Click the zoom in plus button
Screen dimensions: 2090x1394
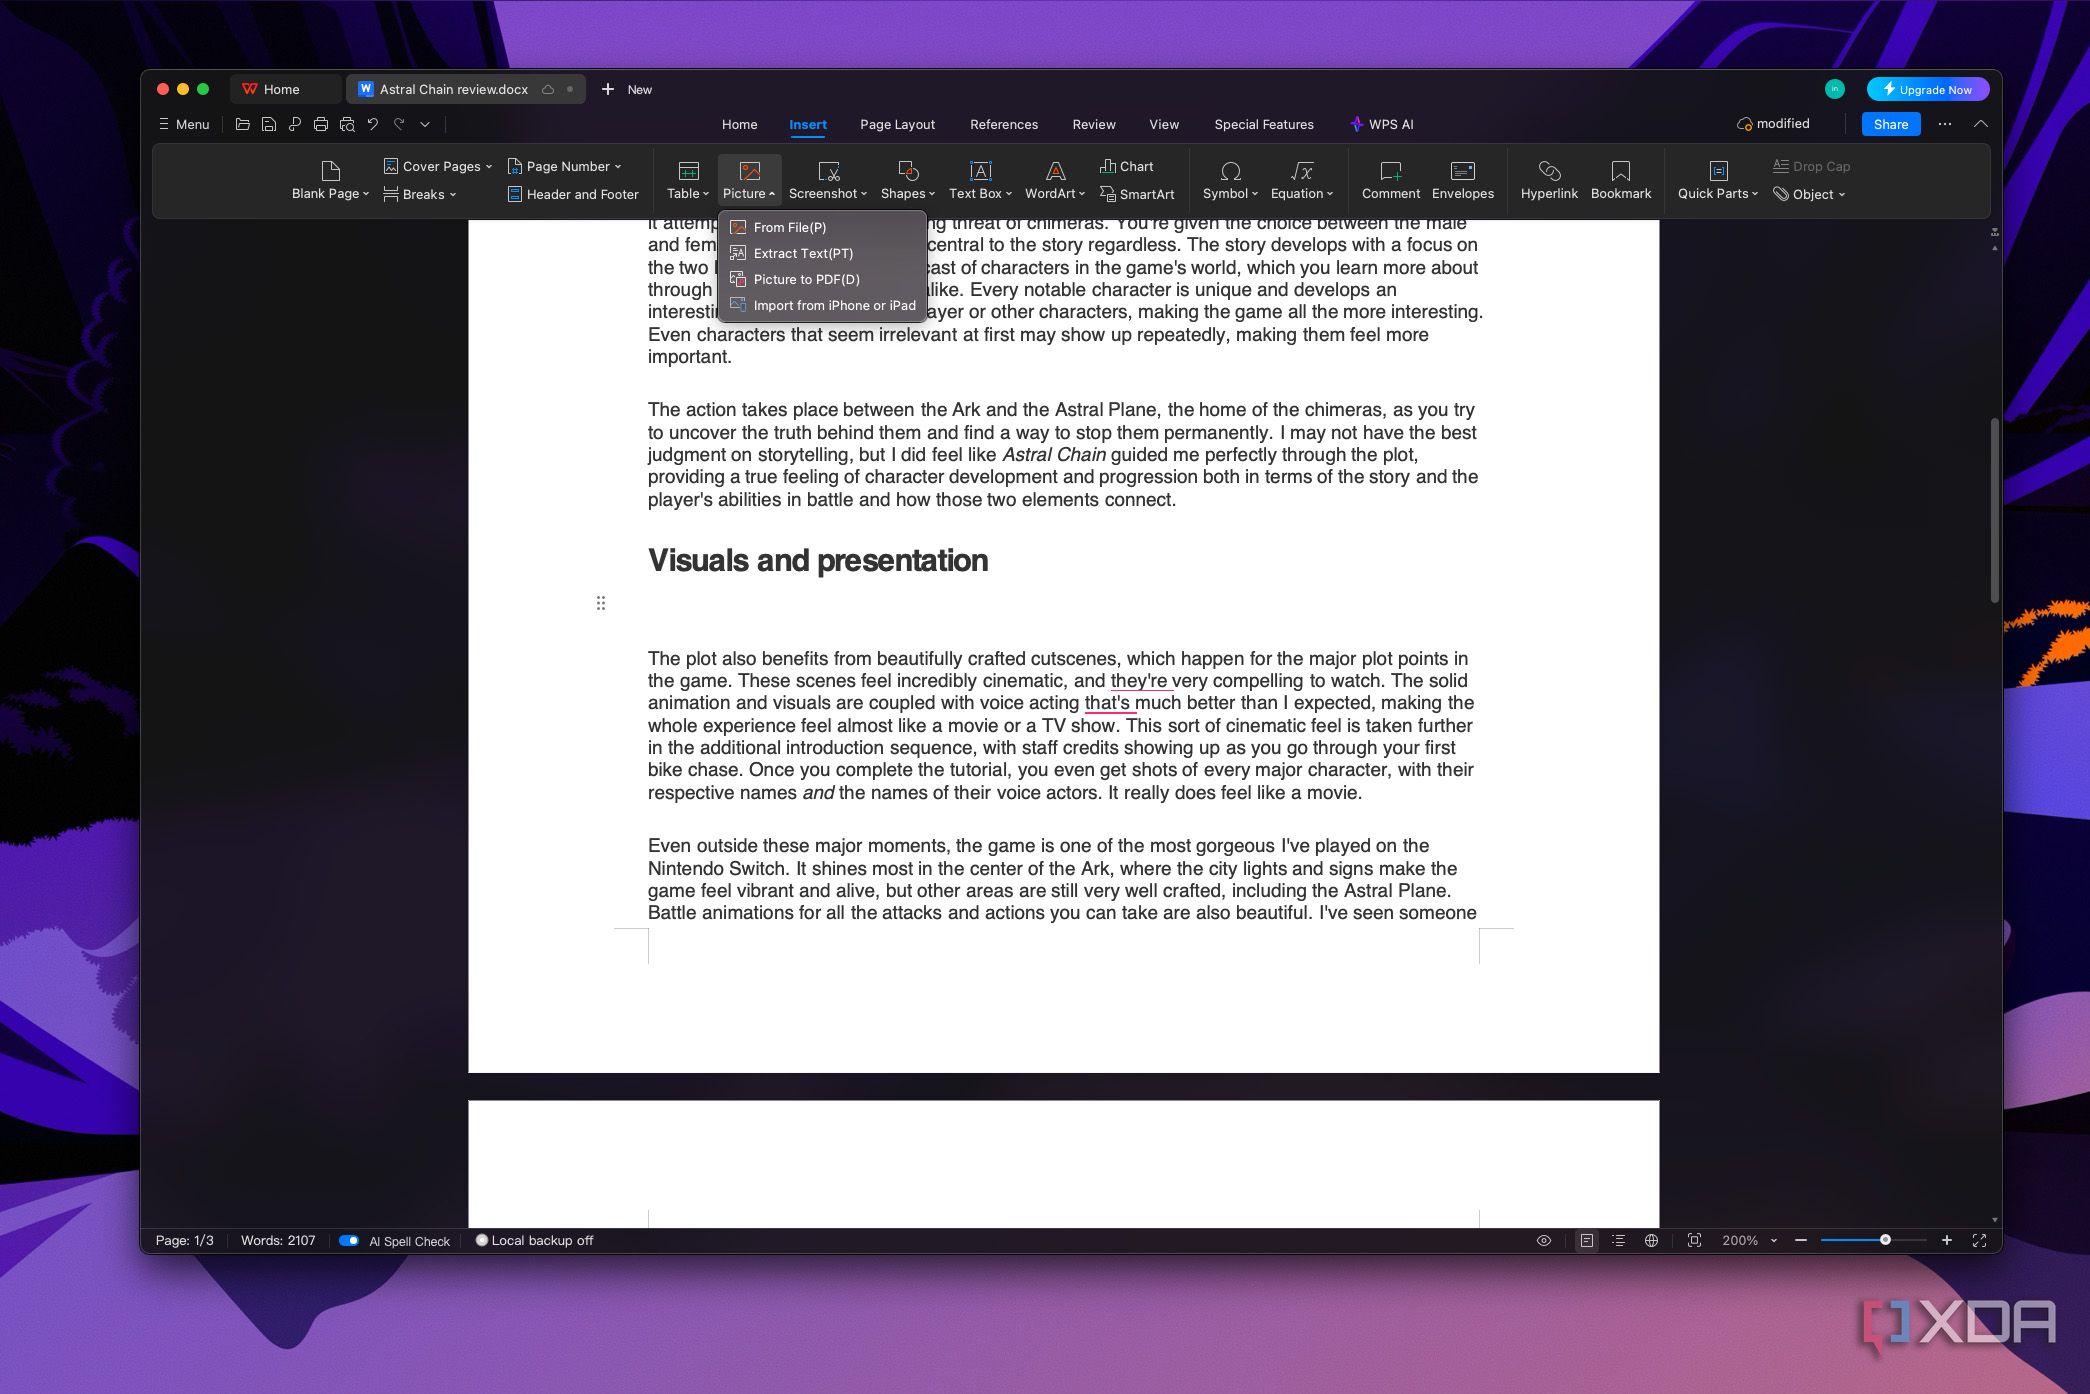[1946, 1240]
